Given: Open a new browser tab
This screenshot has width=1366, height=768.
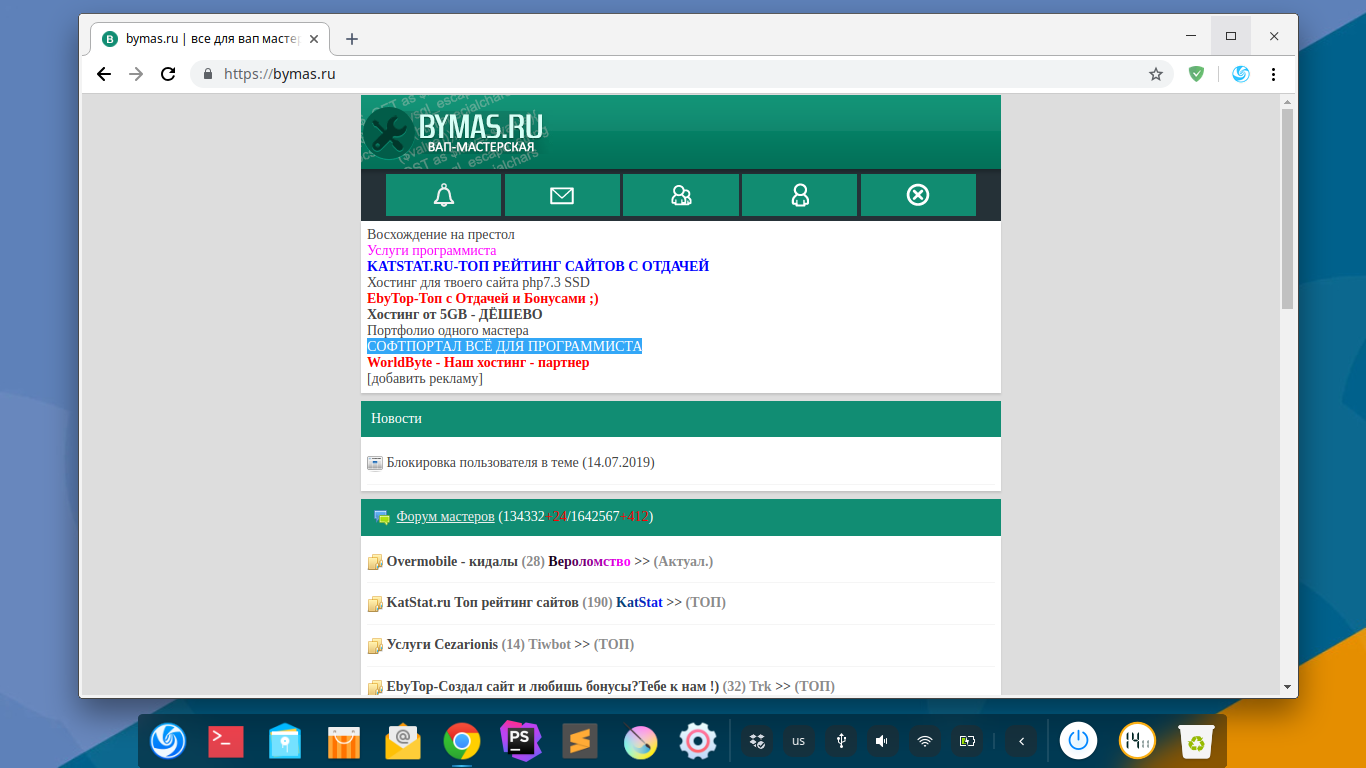Looking at the screenshot, I should pos(351,39).
